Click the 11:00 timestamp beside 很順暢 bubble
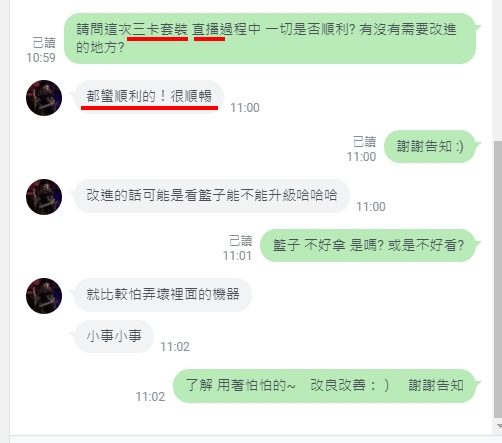 245,108
